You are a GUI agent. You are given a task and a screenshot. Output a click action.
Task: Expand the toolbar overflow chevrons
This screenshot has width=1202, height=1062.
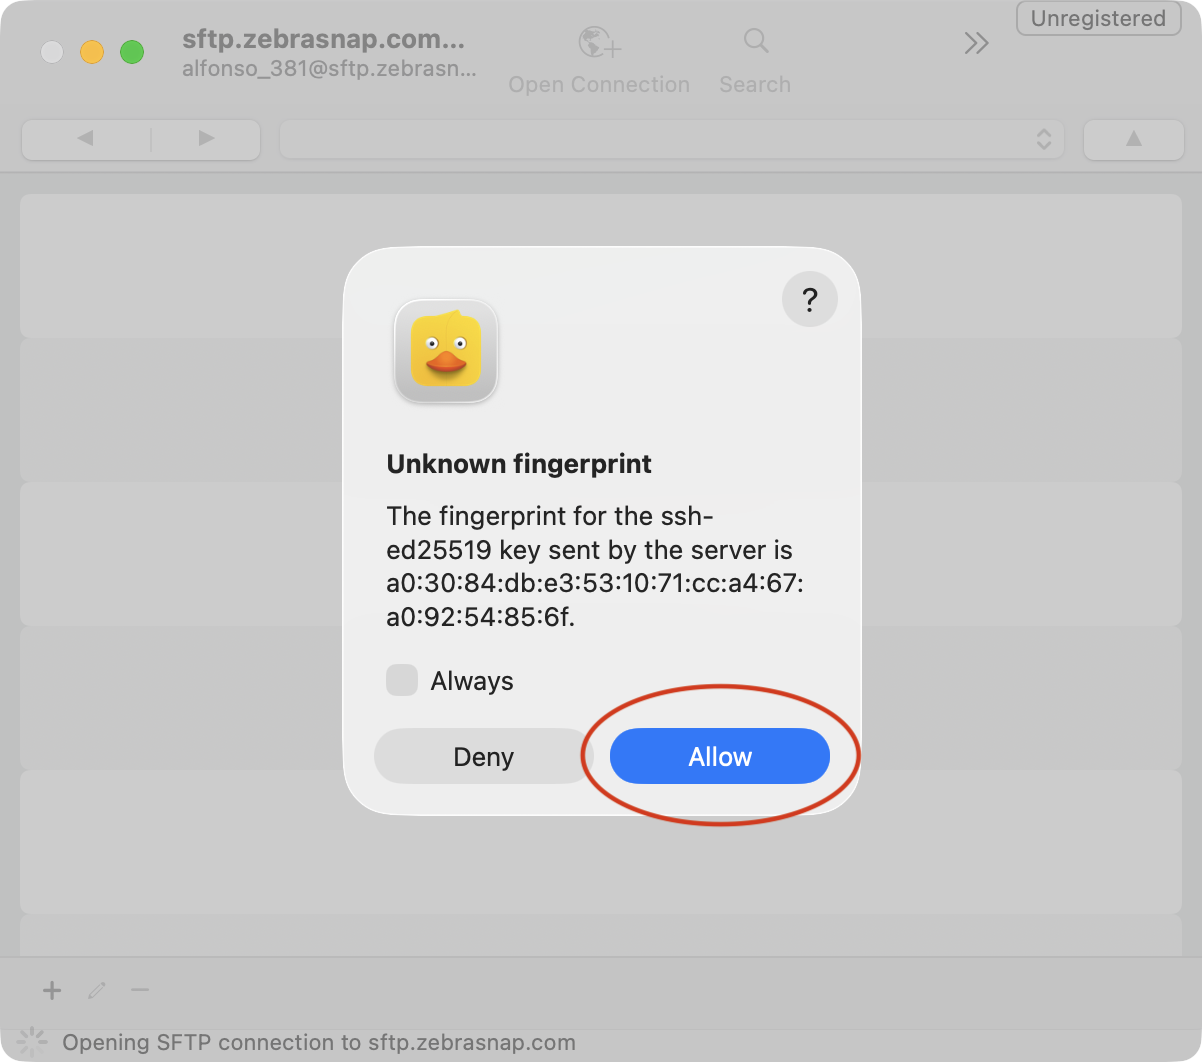click(x=976, y=43)
